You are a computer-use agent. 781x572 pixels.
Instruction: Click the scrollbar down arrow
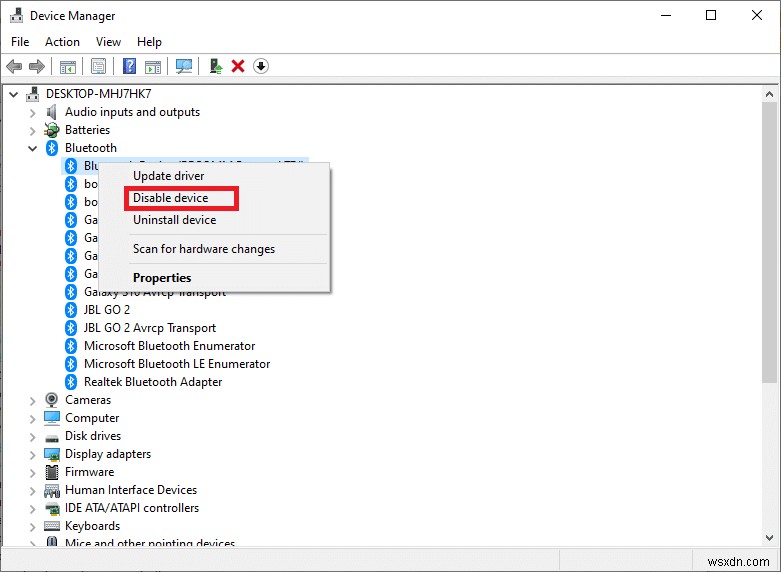pyautogui.click(x=769, y=538)
